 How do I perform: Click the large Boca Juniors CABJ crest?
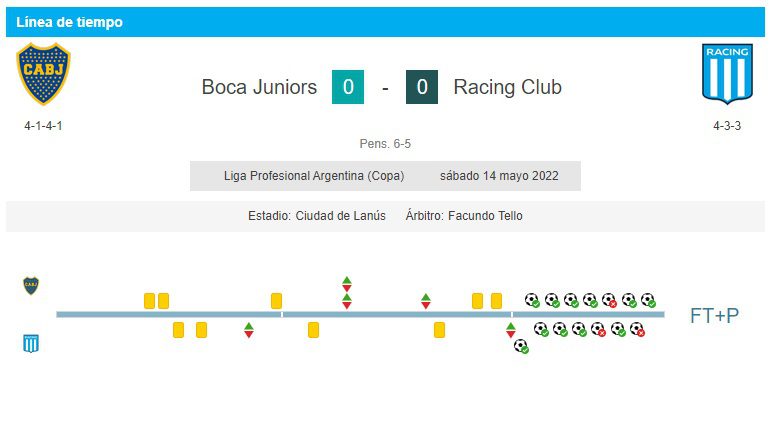coord(43,75)
